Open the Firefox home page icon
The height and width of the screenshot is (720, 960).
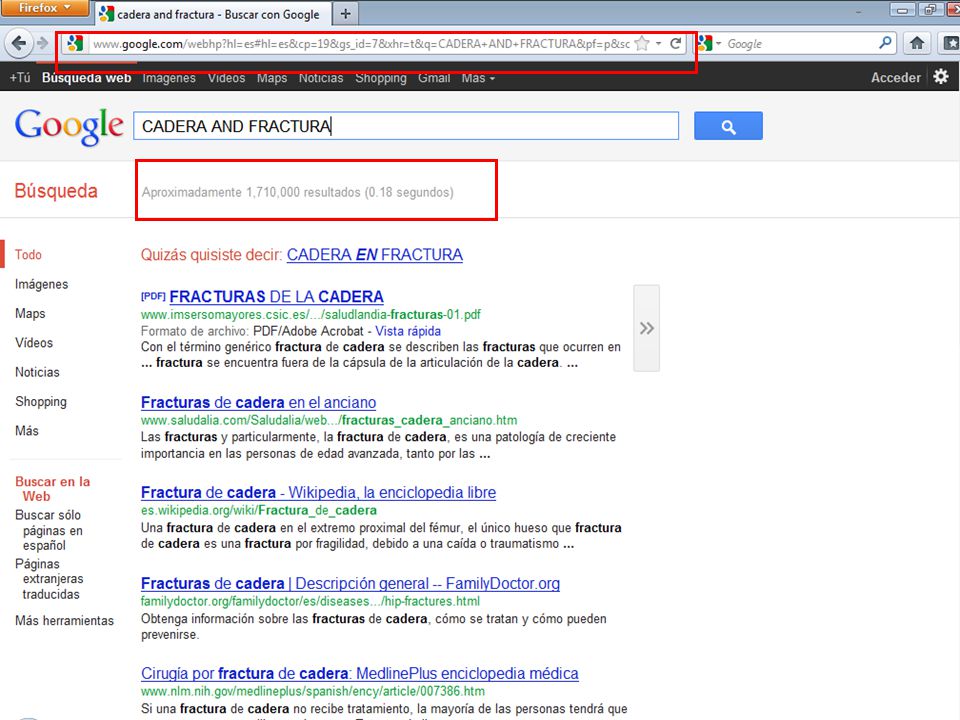coord(917,43)
